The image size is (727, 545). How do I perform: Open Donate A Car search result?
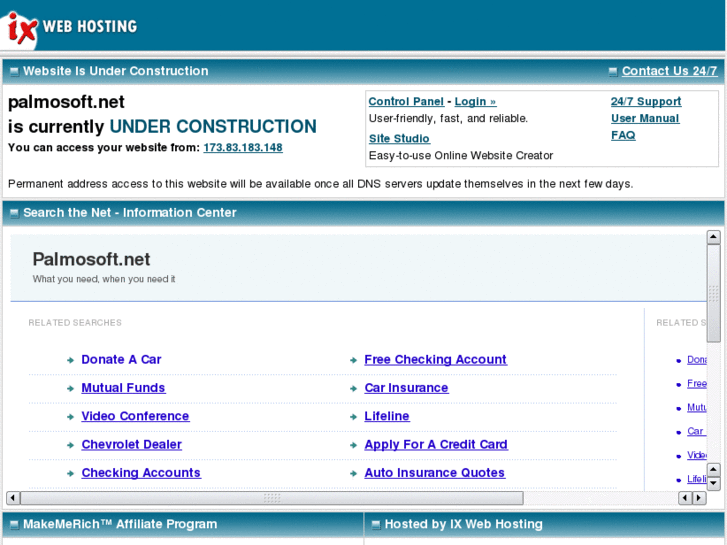121,359
